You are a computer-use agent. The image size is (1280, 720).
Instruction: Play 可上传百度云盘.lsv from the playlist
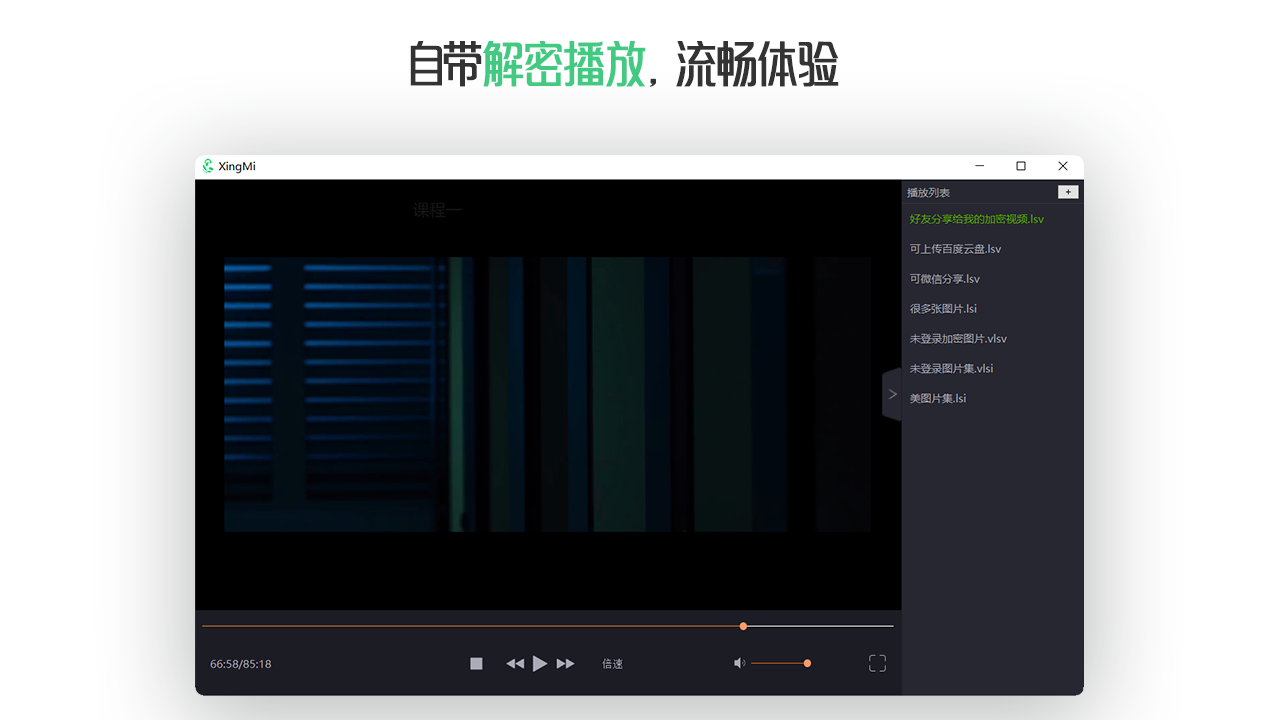pos(954,248)
